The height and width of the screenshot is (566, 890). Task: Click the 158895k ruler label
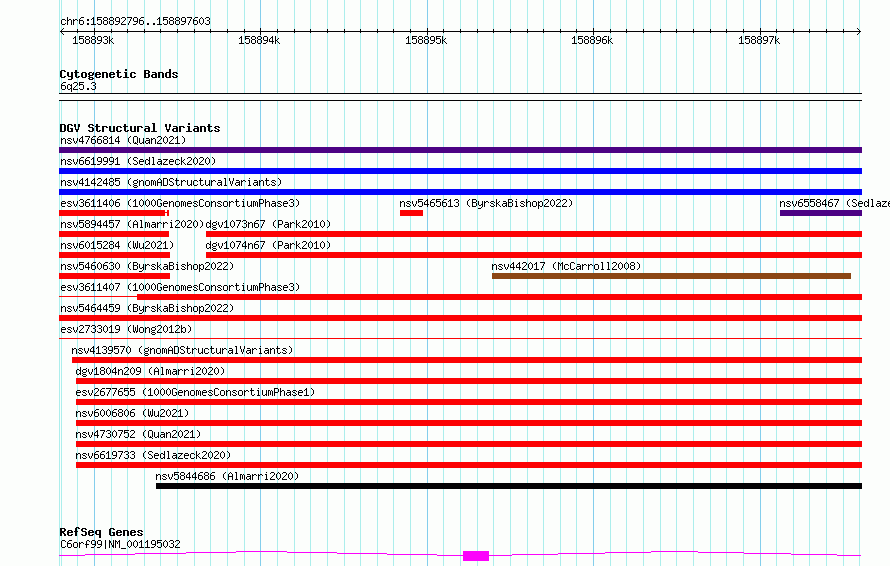click(426, 40)
